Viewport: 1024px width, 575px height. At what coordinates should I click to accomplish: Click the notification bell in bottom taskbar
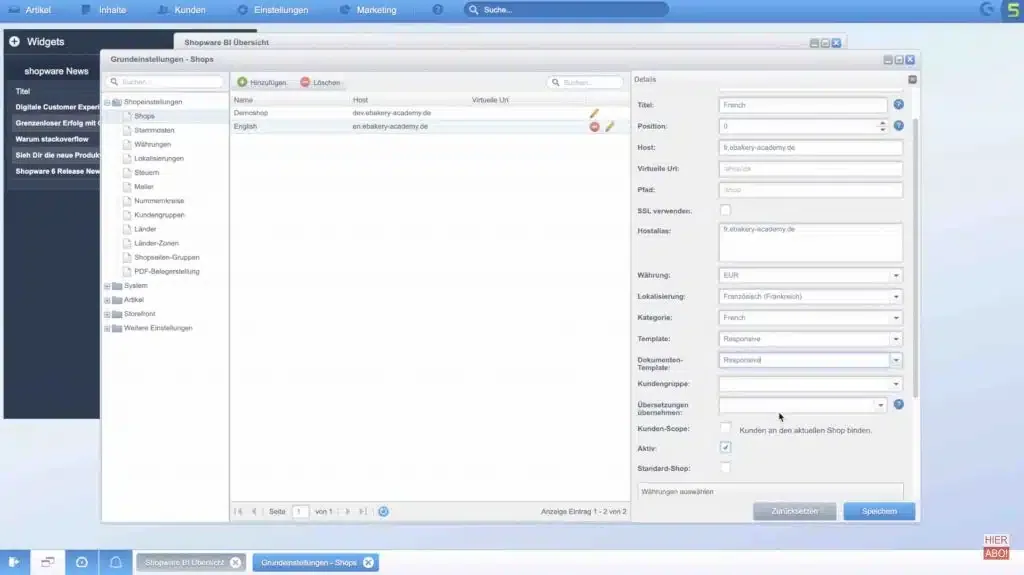point(116,562)
